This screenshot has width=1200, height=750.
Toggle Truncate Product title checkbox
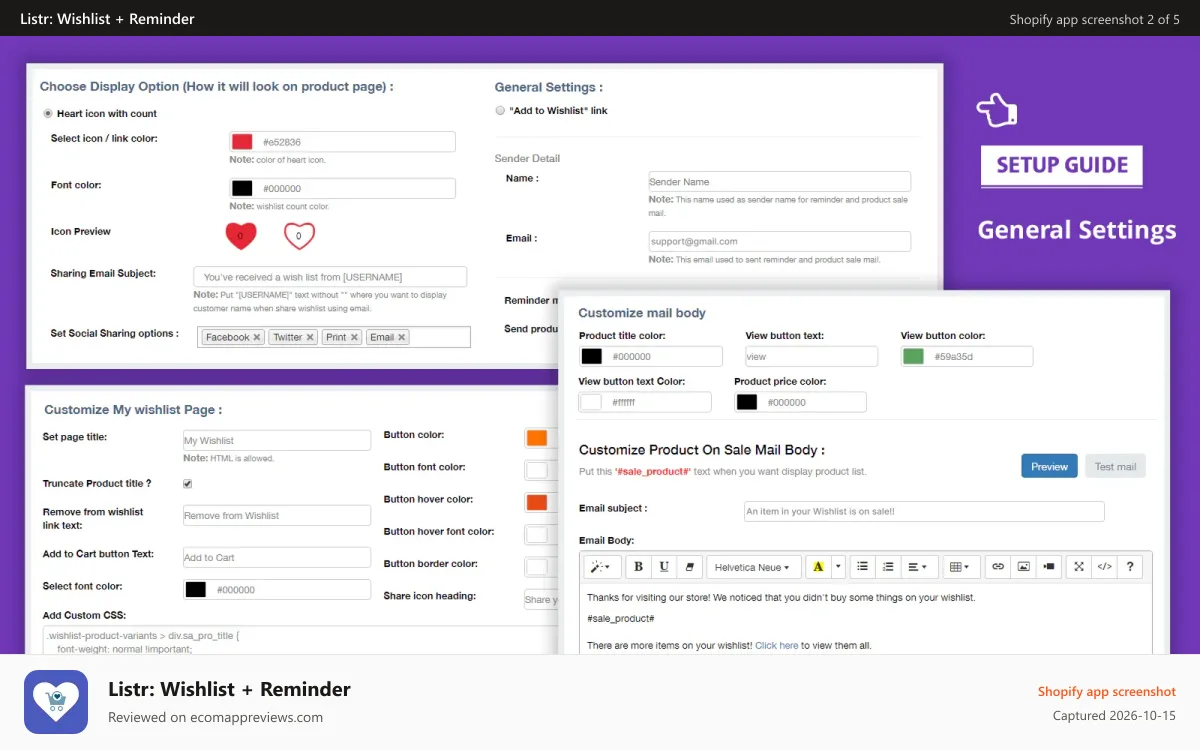(187, 484)
